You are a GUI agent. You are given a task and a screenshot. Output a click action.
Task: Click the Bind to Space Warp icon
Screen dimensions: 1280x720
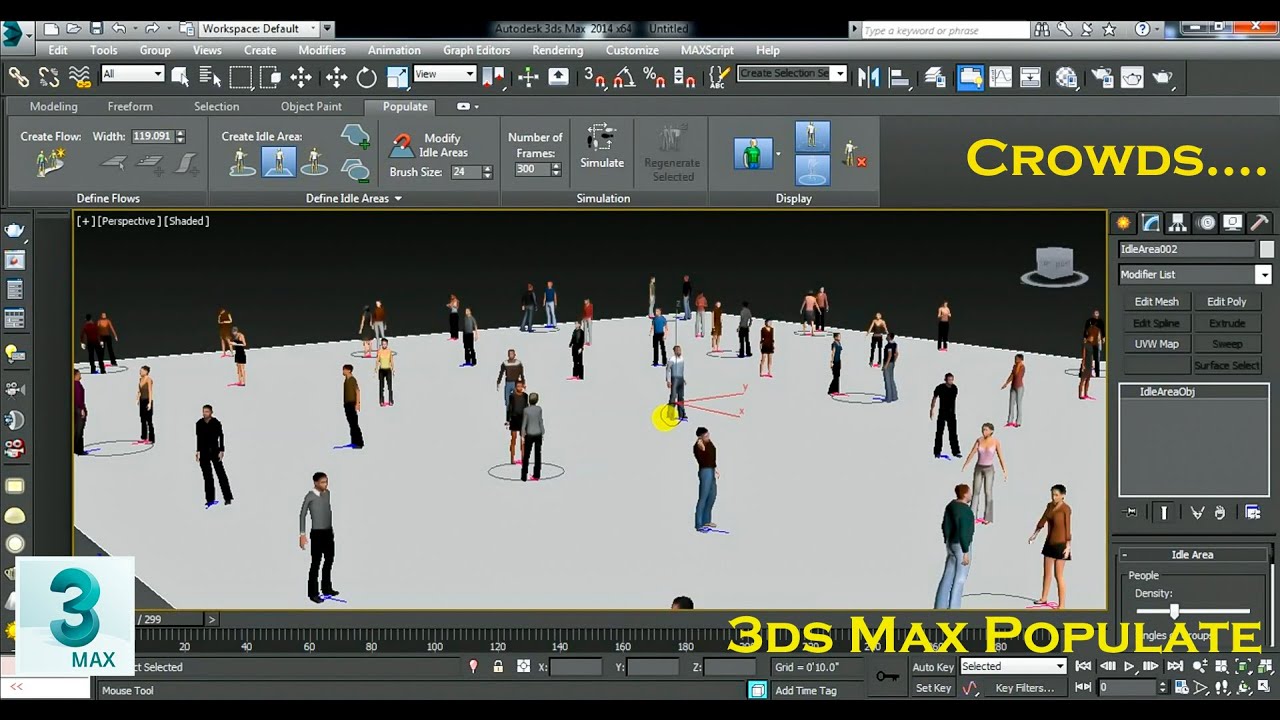(x=81, y=76)
